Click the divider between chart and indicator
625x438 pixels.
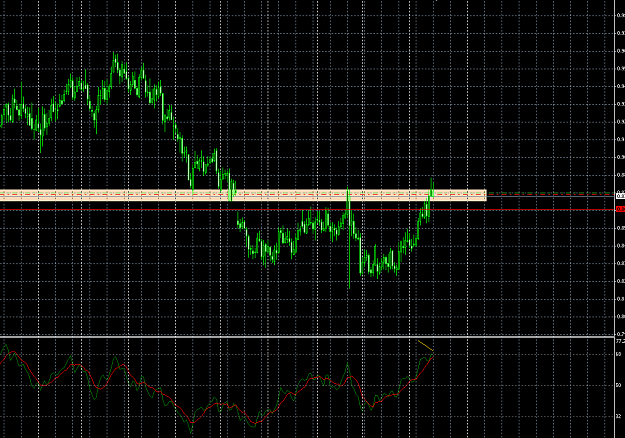307,337
